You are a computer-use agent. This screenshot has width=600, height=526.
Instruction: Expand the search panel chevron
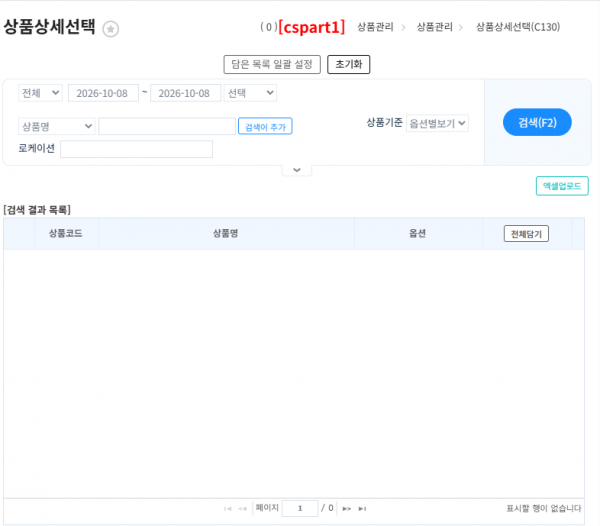tap(297, 170)
